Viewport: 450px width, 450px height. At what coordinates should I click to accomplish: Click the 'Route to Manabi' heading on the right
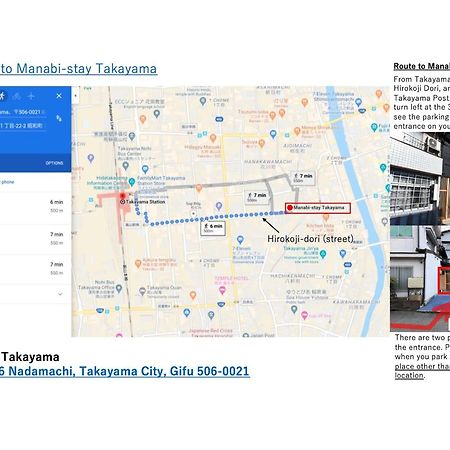click(x=422, y=66)
